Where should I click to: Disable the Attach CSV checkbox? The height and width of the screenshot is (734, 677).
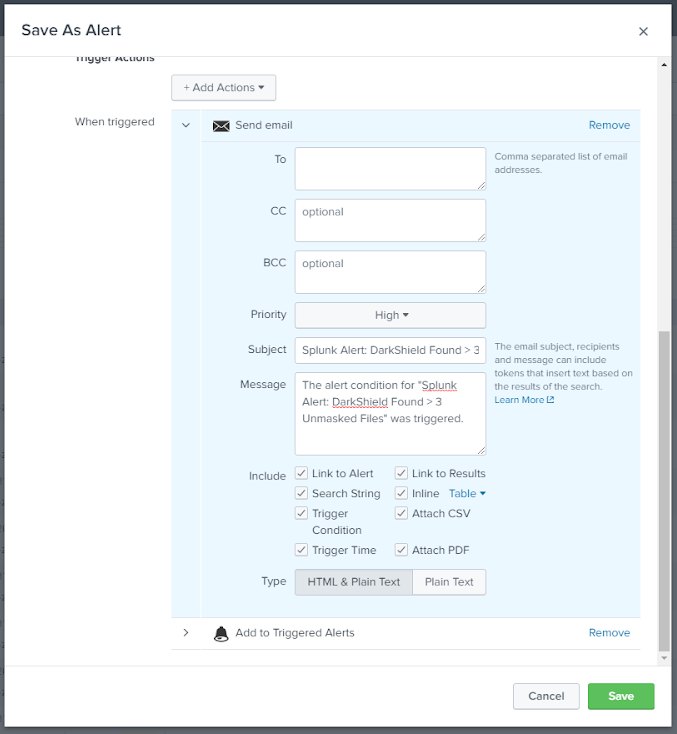[x=401, y=513]
